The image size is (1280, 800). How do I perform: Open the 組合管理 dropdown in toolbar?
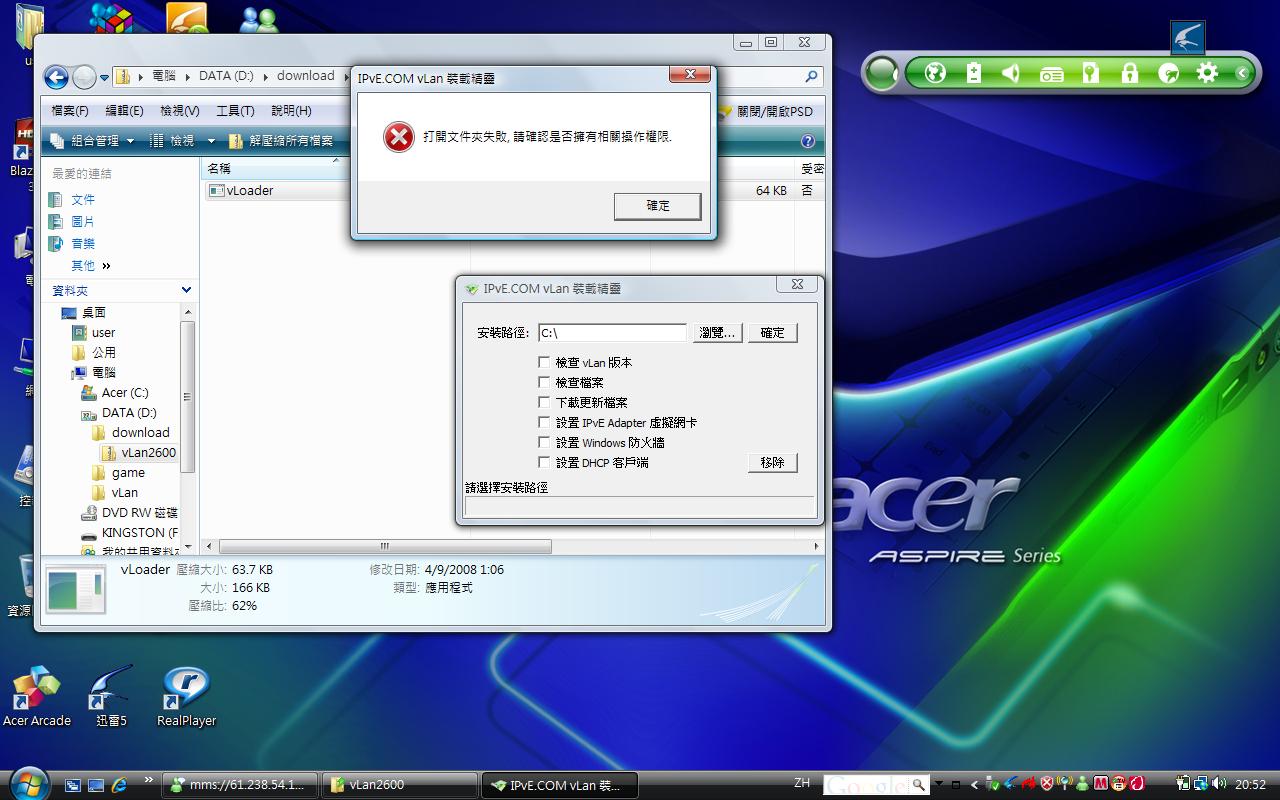[92, 141]
